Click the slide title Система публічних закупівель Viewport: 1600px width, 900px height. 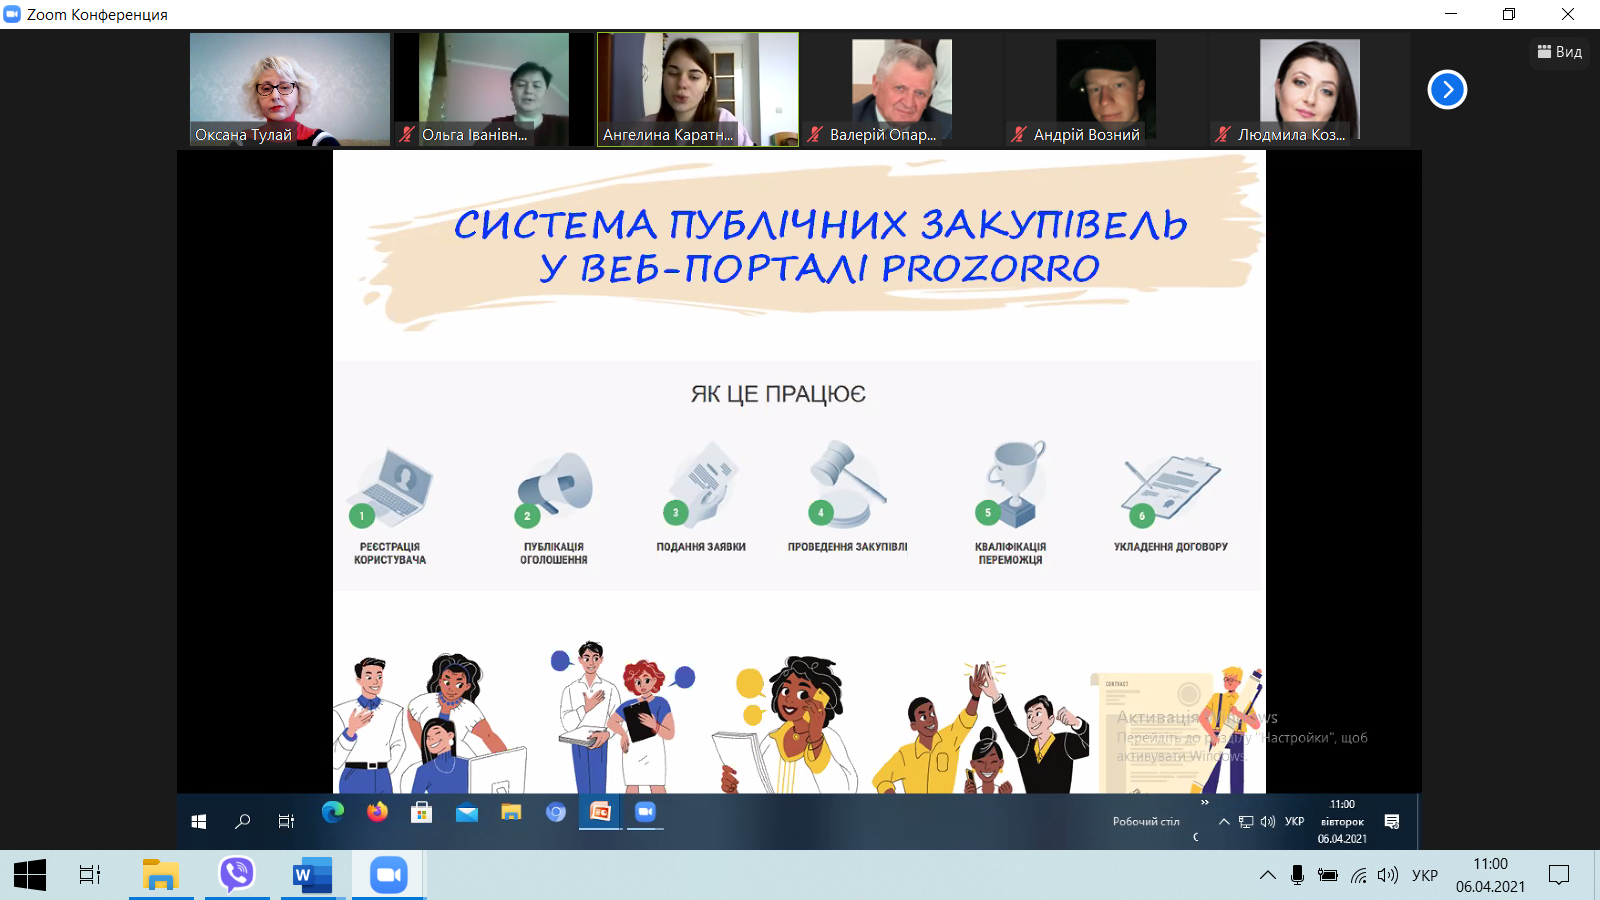(x=820, y=246)
